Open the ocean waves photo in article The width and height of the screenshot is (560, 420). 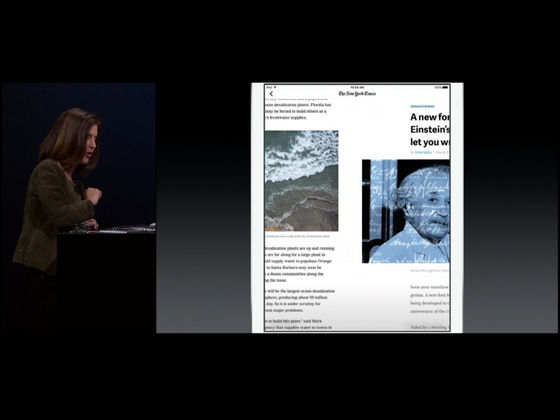tap(301, 181)
